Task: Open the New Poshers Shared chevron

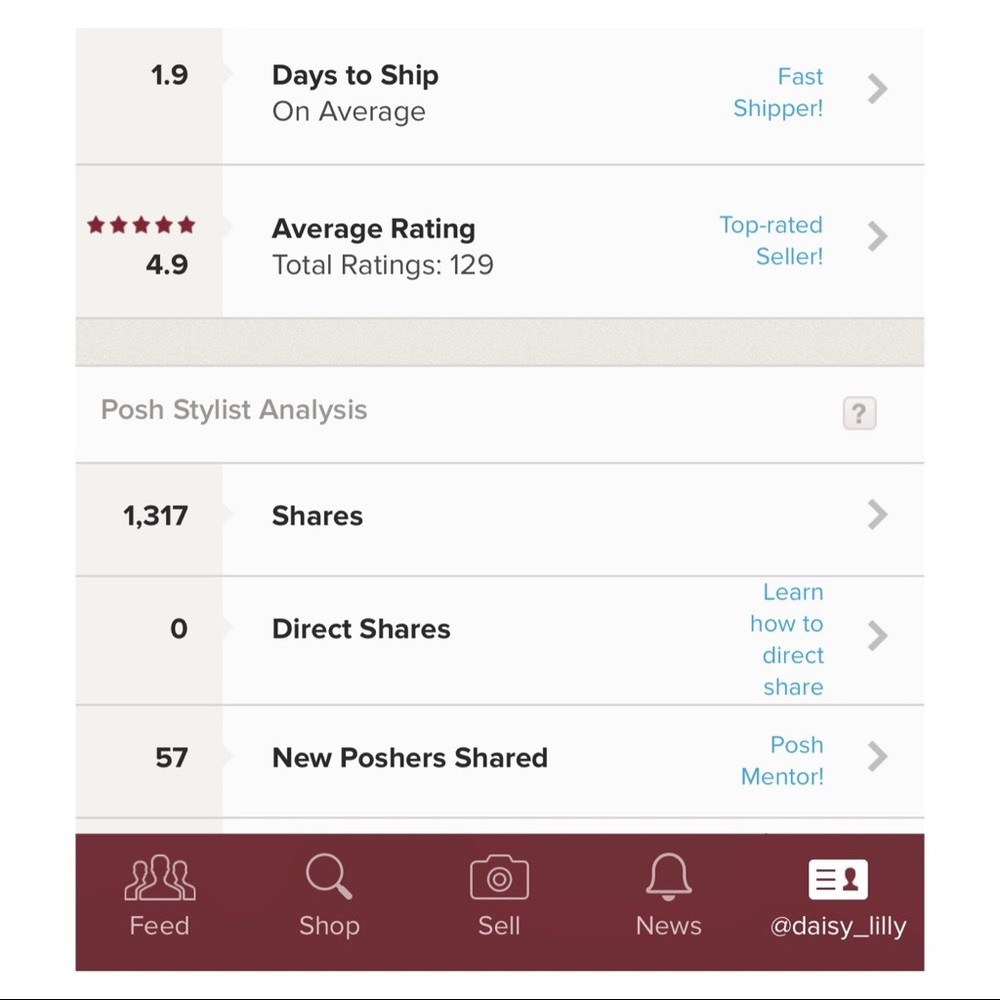Action: click(877, 756)
